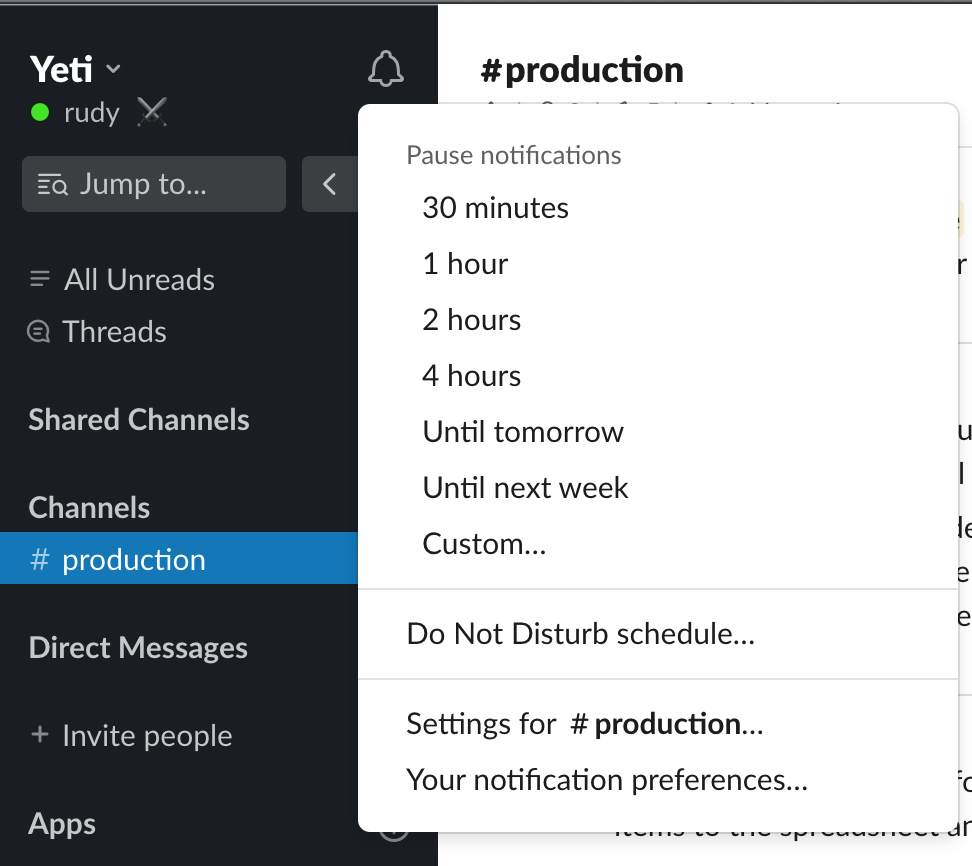Open the Yeti workspace dropdown

[75, 69]
